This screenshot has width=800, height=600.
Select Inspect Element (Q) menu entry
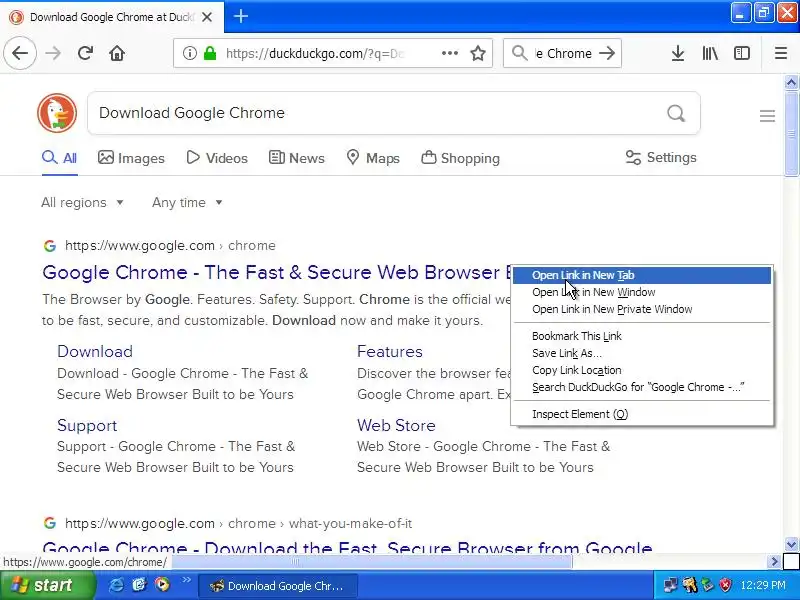click(642, 414)
